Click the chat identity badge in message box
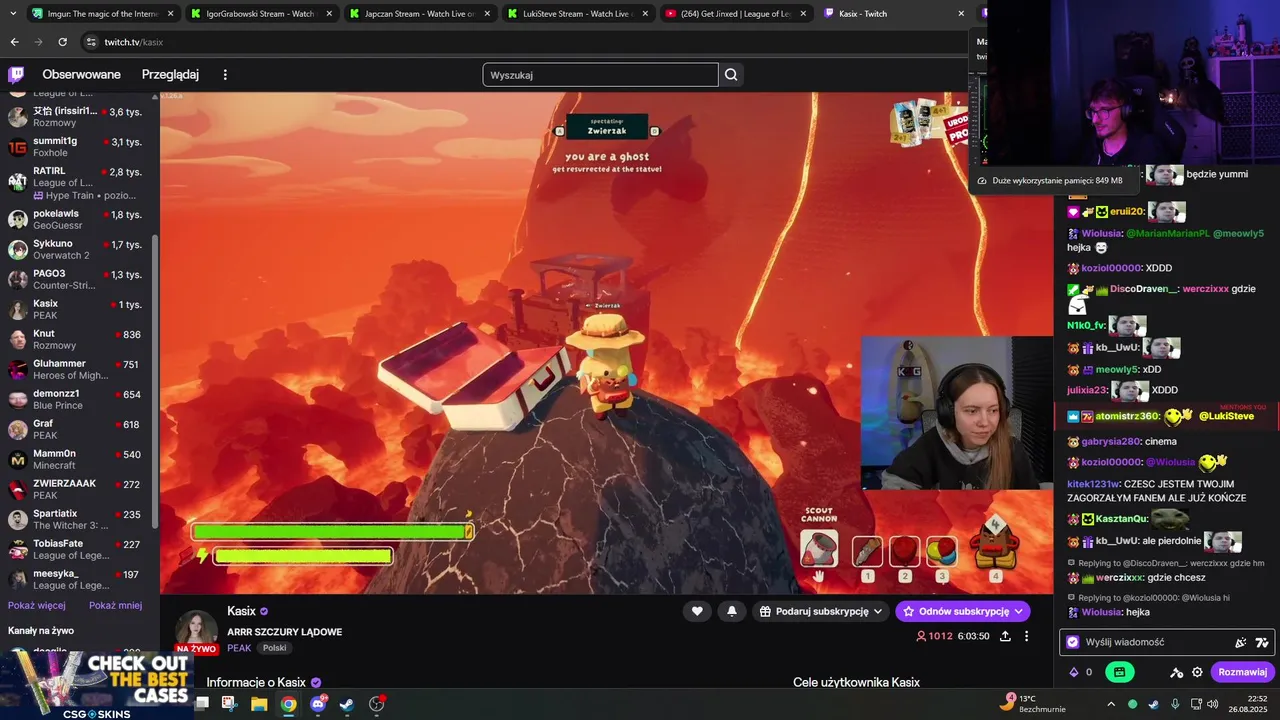The height and width of the screenshot is (720, 1280). point(1073,642)
